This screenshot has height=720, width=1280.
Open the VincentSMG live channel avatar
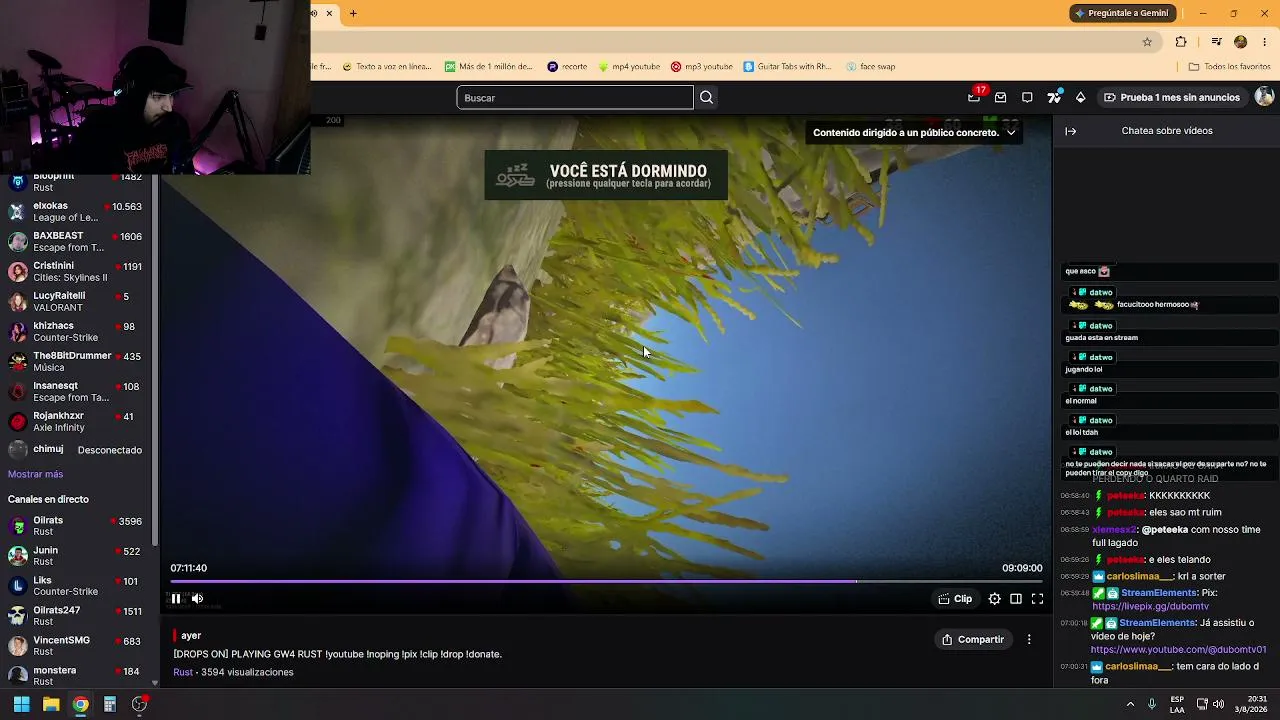[17, 646]
